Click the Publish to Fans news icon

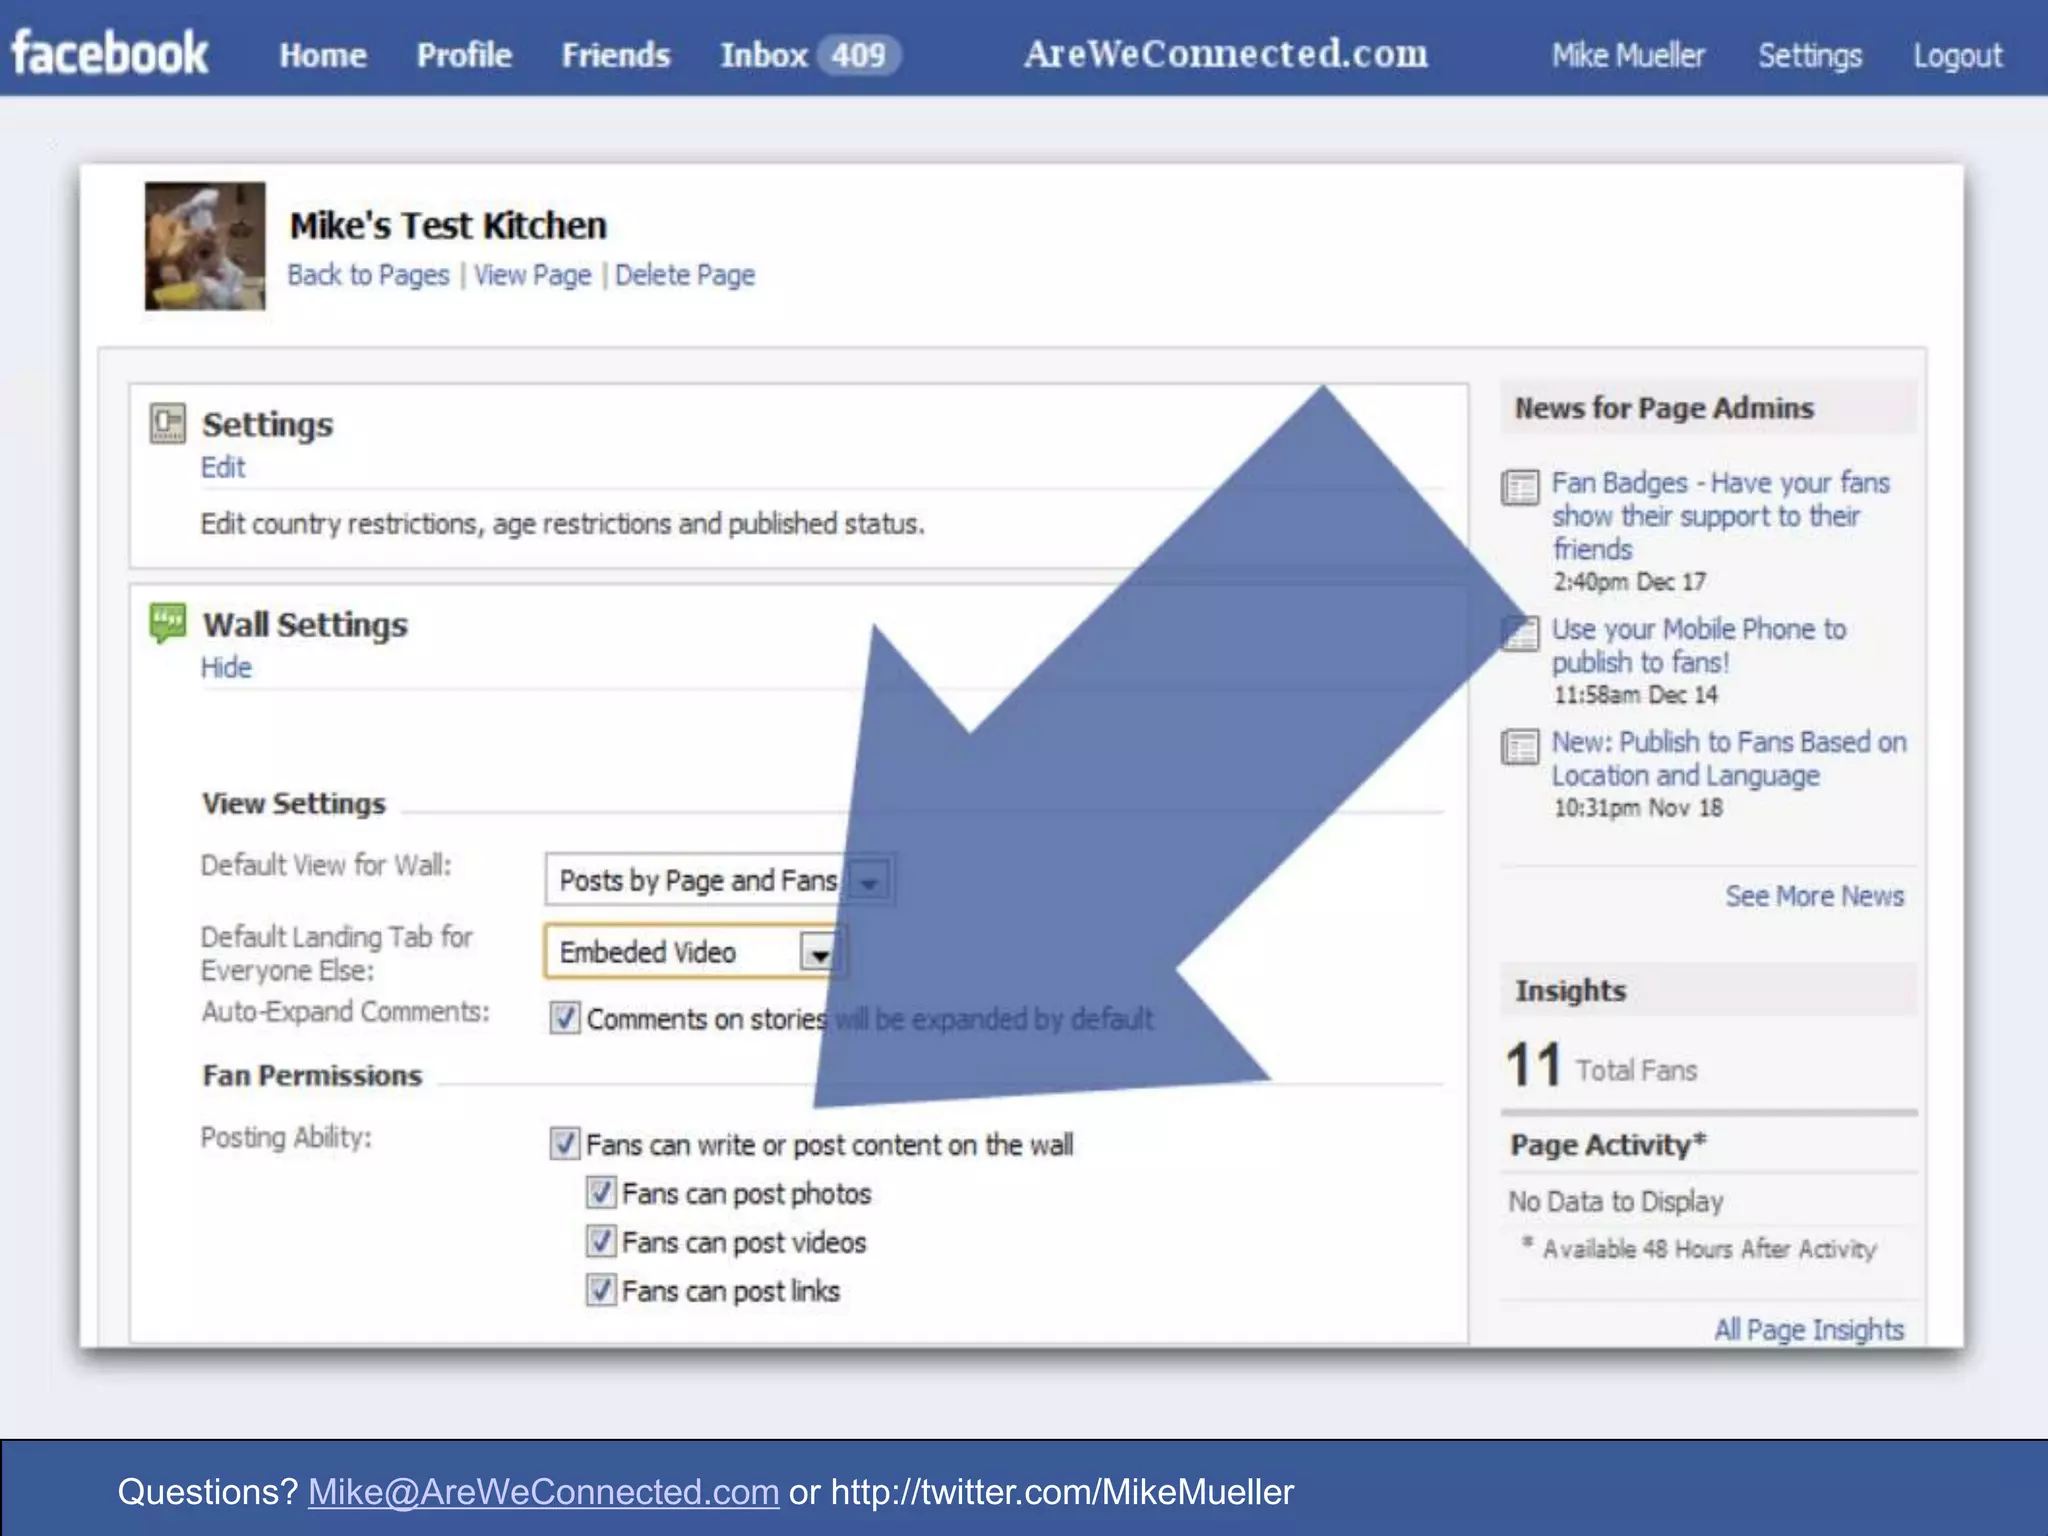tap(1520, 746)
